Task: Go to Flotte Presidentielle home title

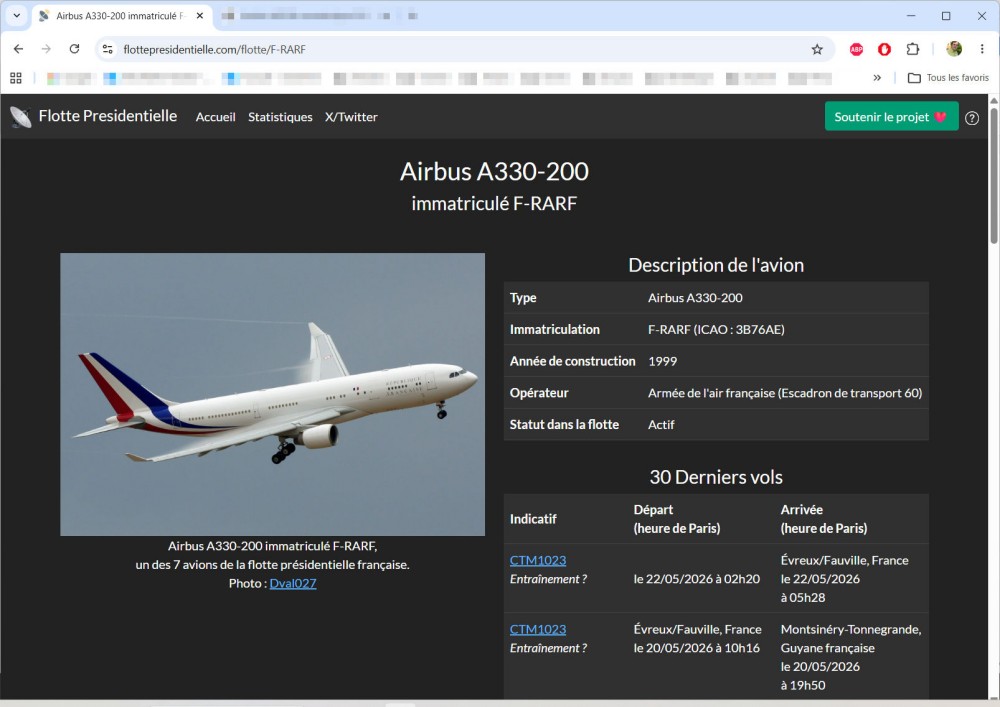Action: tap(108, 116)
